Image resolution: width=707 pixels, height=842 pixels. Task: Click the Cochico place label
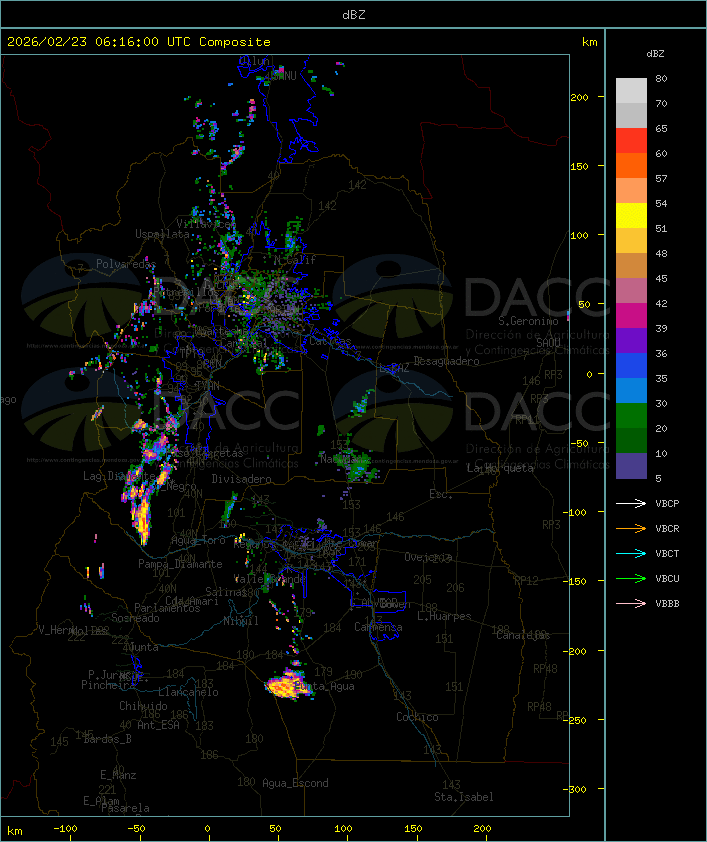(417, 717)
